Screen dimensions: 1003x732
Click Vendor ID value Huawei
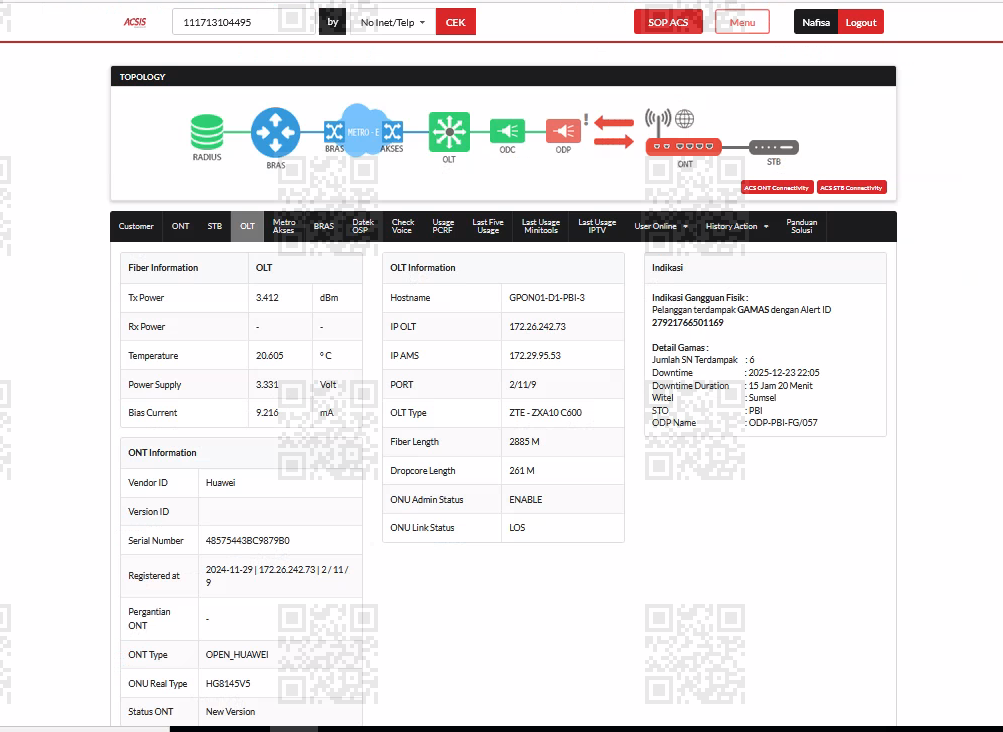(x=221, y=482)
